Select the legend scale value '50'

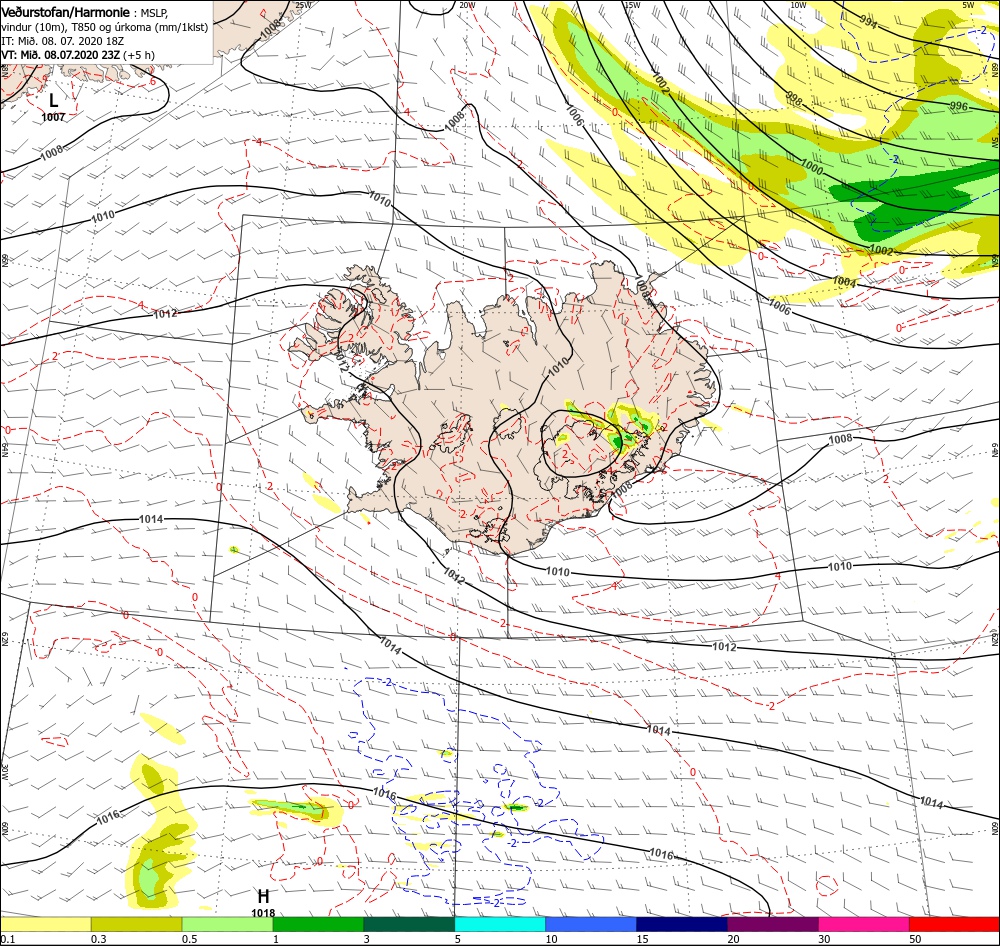click(x=916, y=939)
